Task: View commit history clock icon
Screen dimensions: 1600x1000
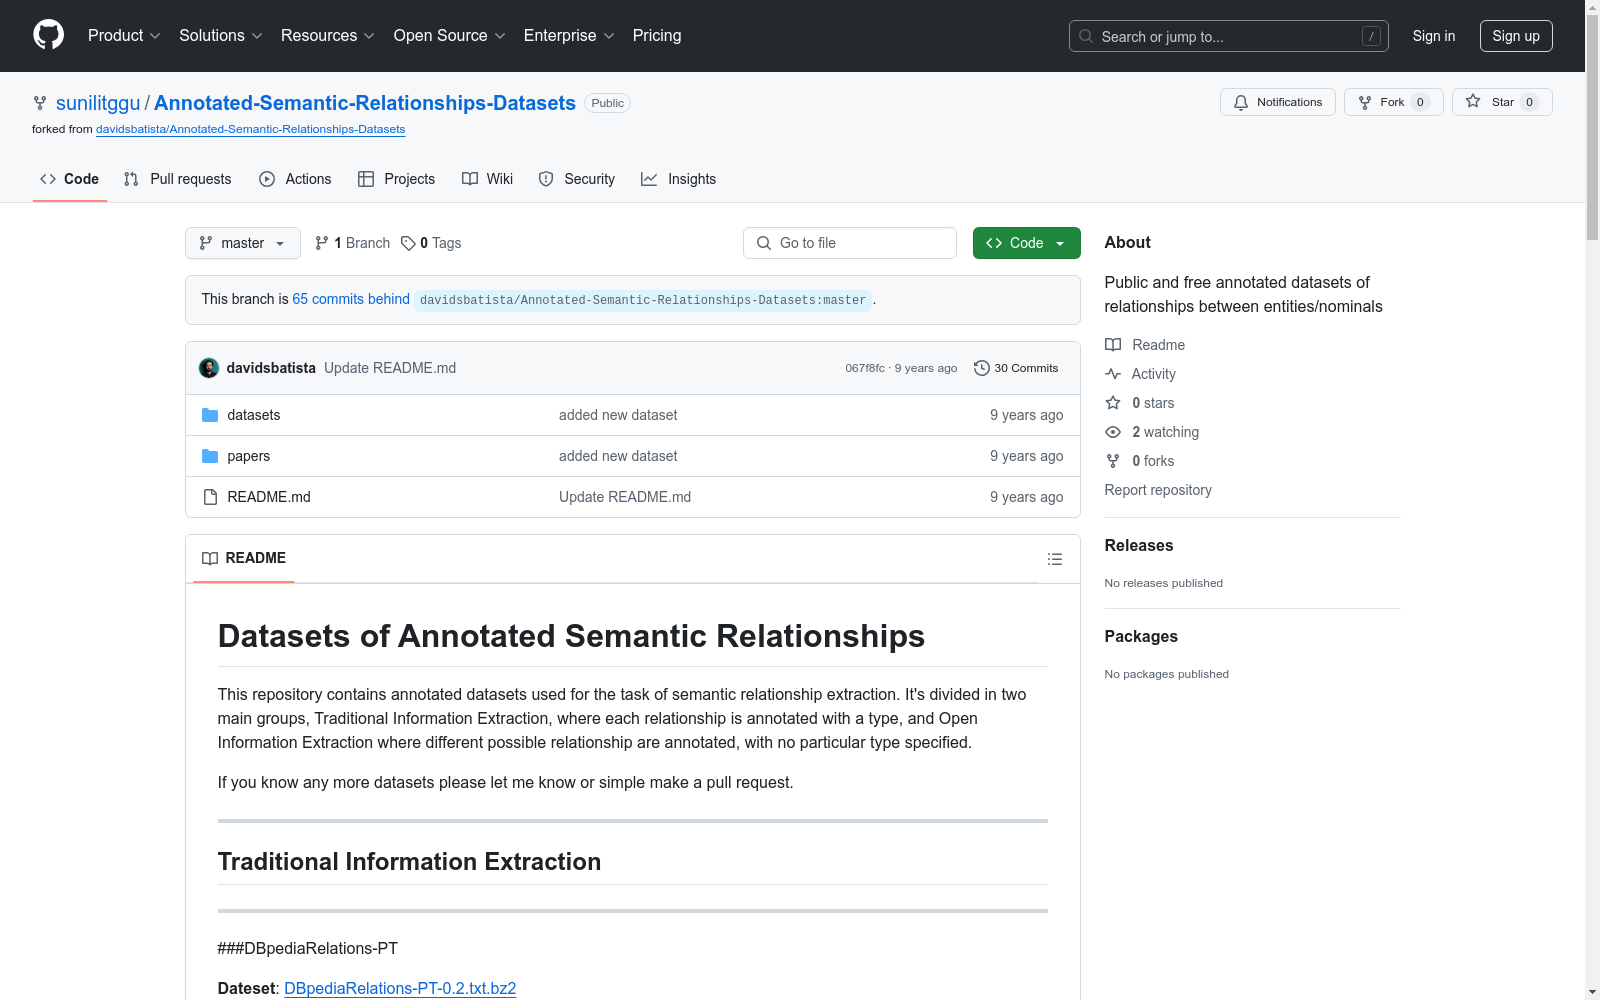Action: pyautogui.click(x=981, y=368)
